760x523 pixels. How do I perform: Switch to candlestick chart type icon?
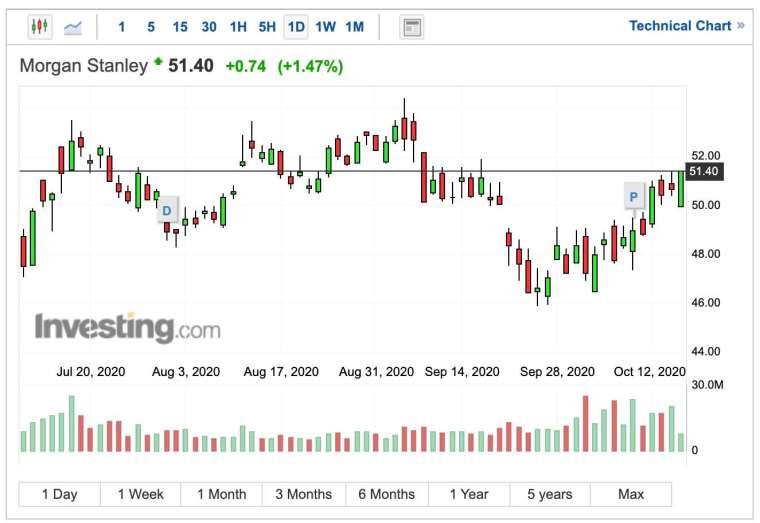(x=40, y=26)
